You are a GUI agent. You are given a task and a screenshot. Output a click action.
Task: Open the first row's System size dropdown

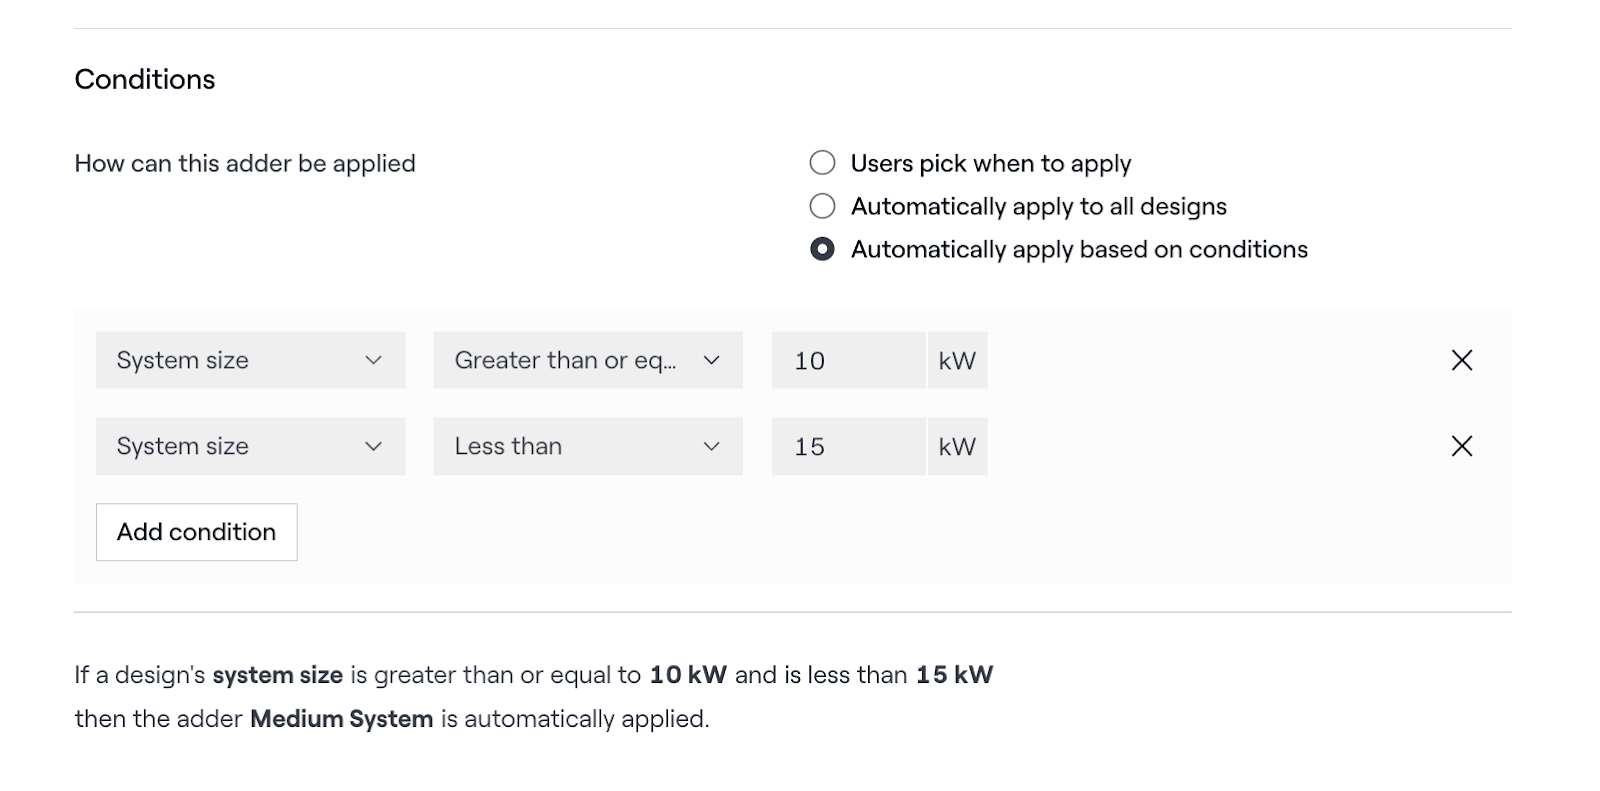pos(250,360)
